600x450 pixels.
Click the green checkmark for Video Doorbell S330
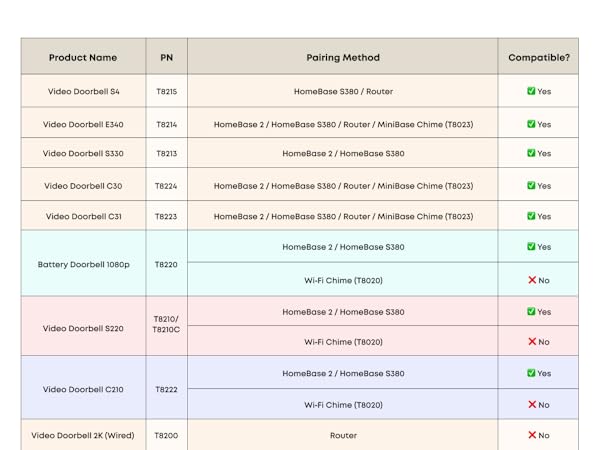click(x=531, y=154)
